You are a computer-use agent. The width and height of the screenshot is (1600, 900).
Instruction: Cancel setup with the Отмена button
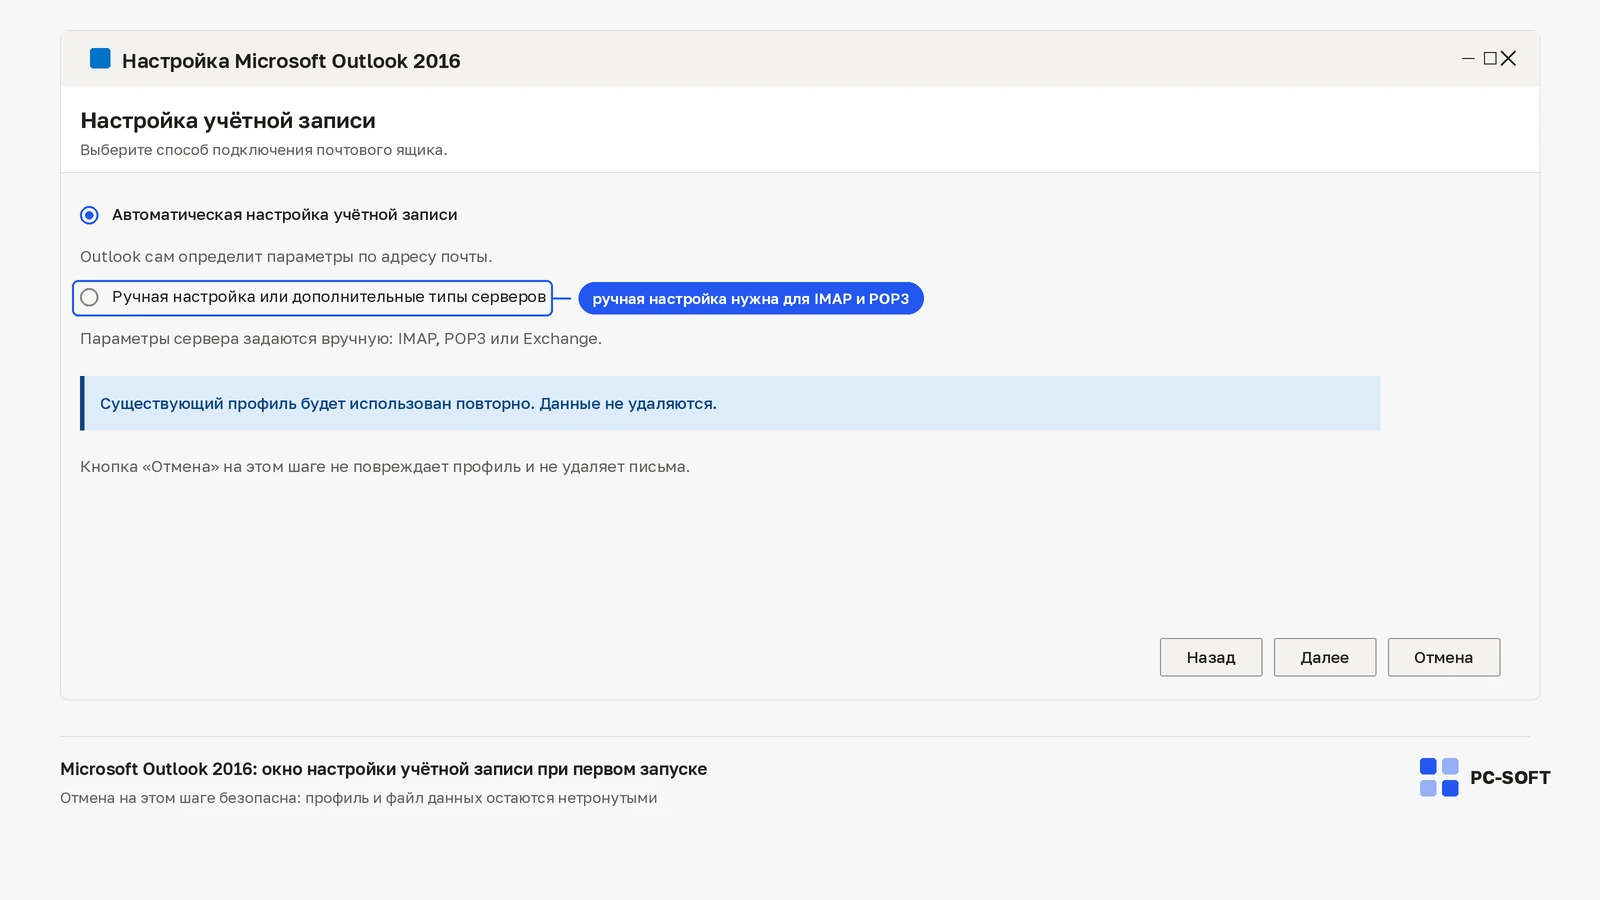(x=1444, y=657)
